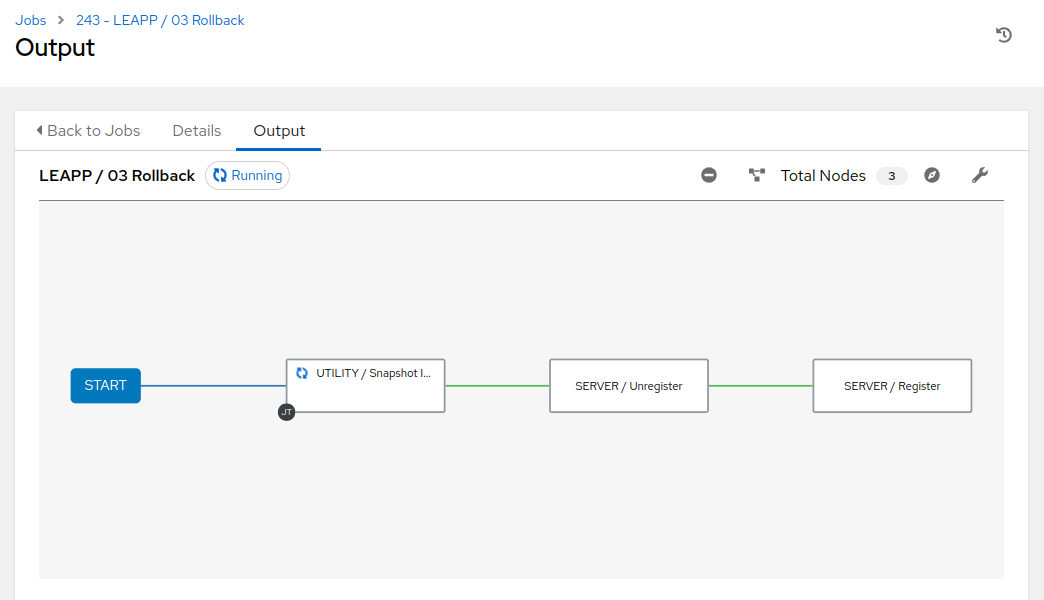Click the LEAPP / 03 Rollback title
The width and height of the screenshot is (1044, 600).
(x=117, y=176)
